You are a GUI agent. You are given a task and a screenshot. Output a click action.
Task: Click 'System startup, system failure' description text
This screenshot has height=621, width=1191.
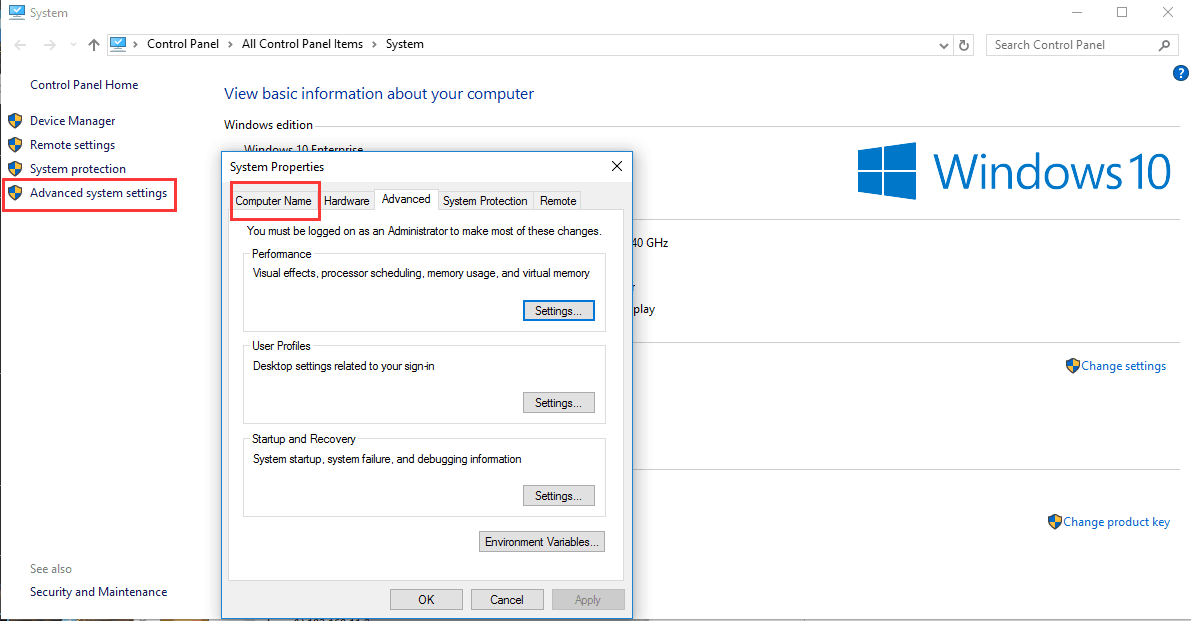click(x=387, y=459)
